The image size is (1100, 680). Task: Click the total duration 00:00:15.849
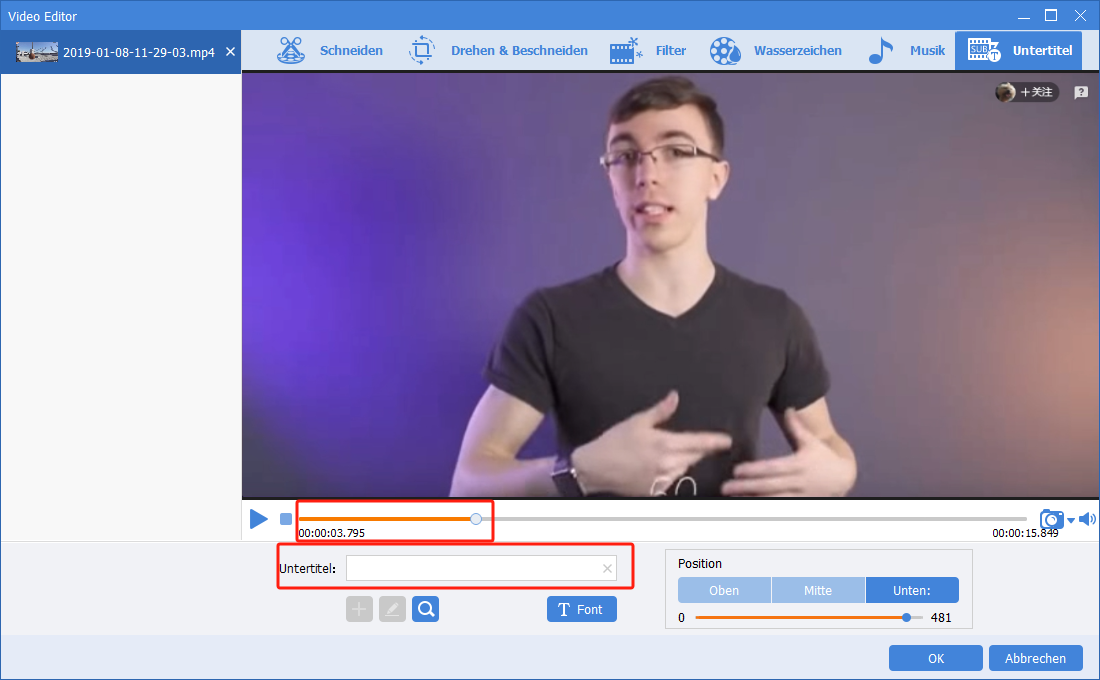point(1025,533)
